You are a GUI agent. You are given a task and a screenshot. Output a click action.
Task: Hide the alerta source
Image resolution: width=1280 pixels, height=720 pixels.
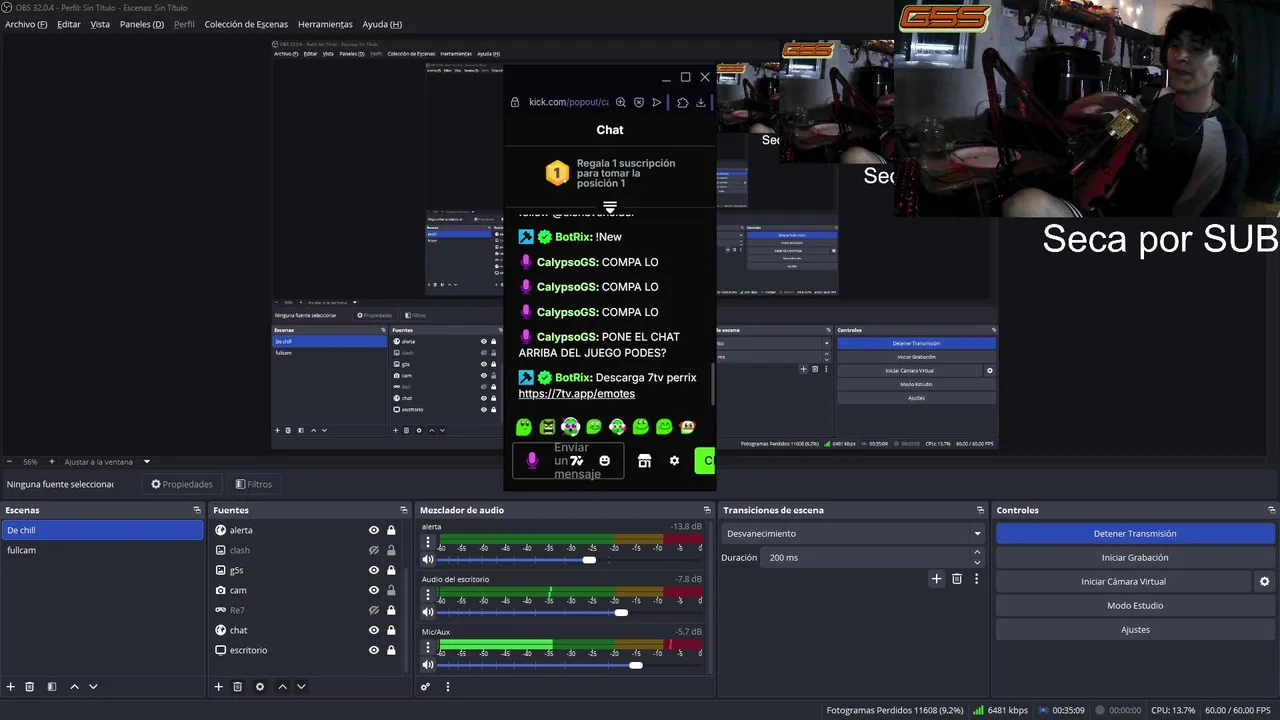pos(374,530)
